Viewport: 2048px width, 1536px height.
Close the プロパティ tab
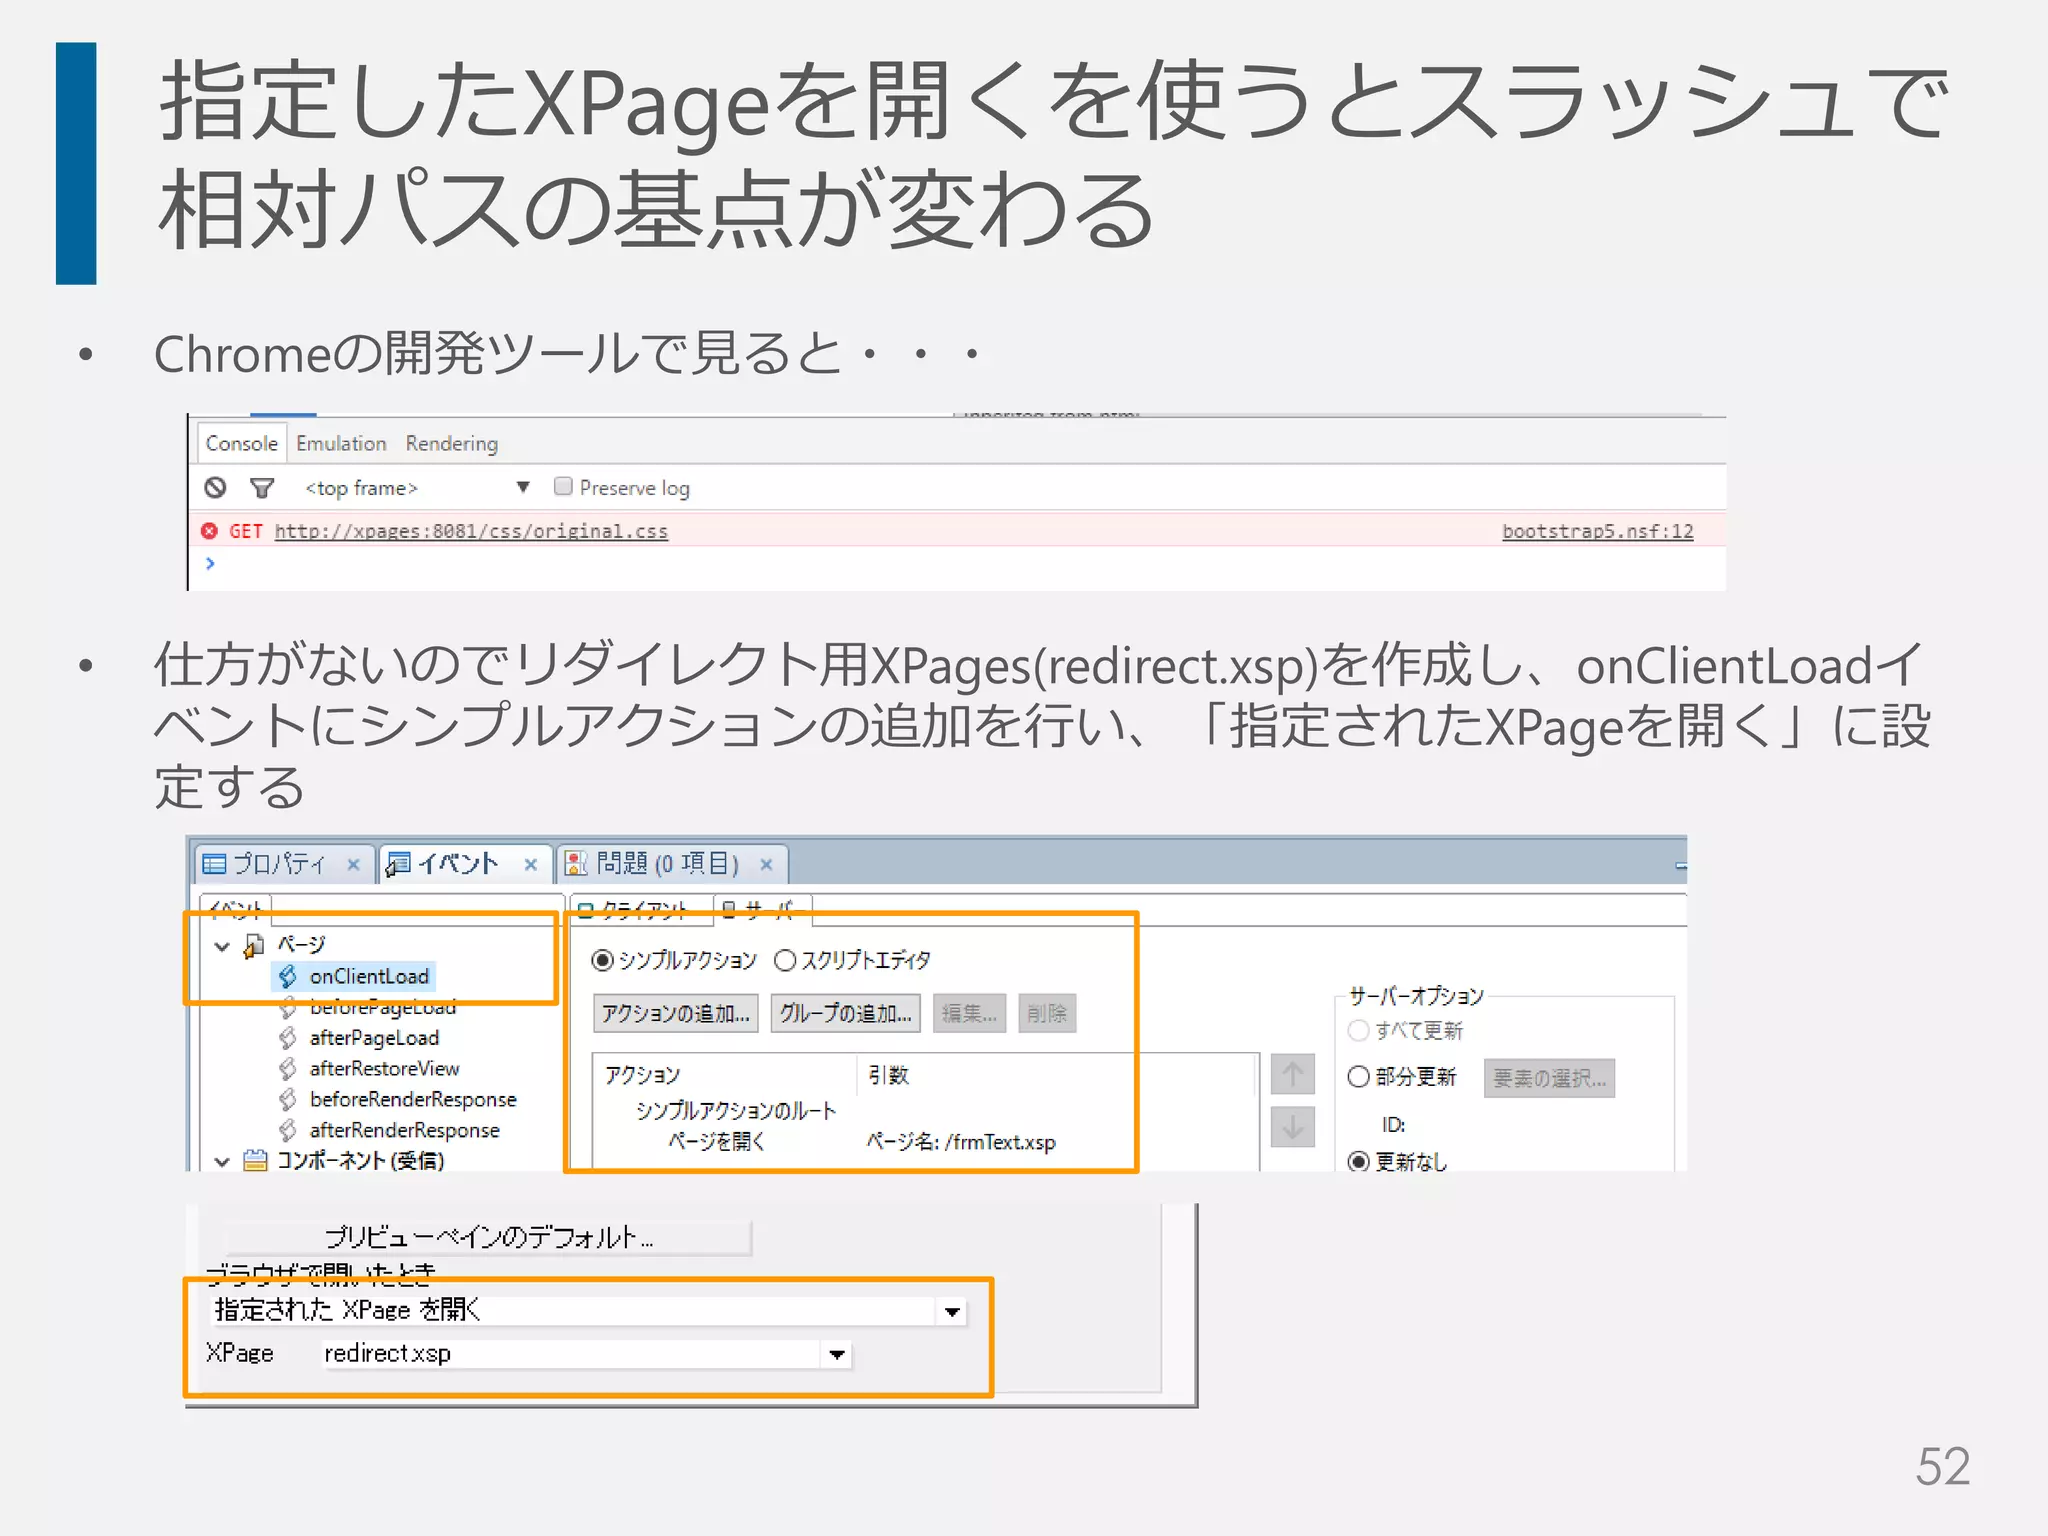pos(353,865)
